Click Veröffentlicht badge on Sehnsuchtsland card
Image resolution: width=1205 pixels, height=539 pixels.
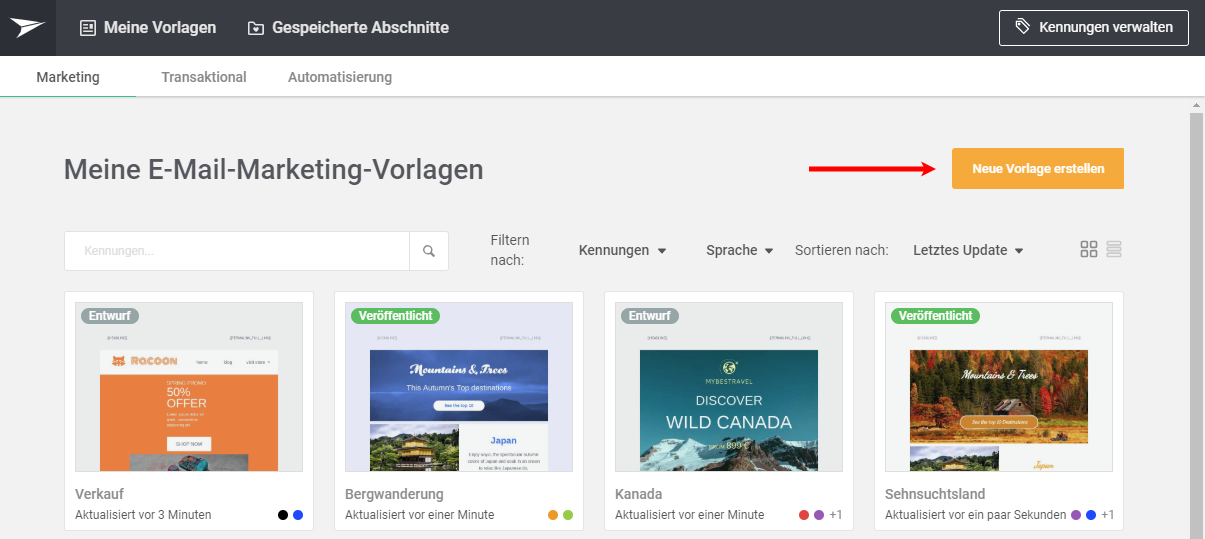tap(936, 316)
